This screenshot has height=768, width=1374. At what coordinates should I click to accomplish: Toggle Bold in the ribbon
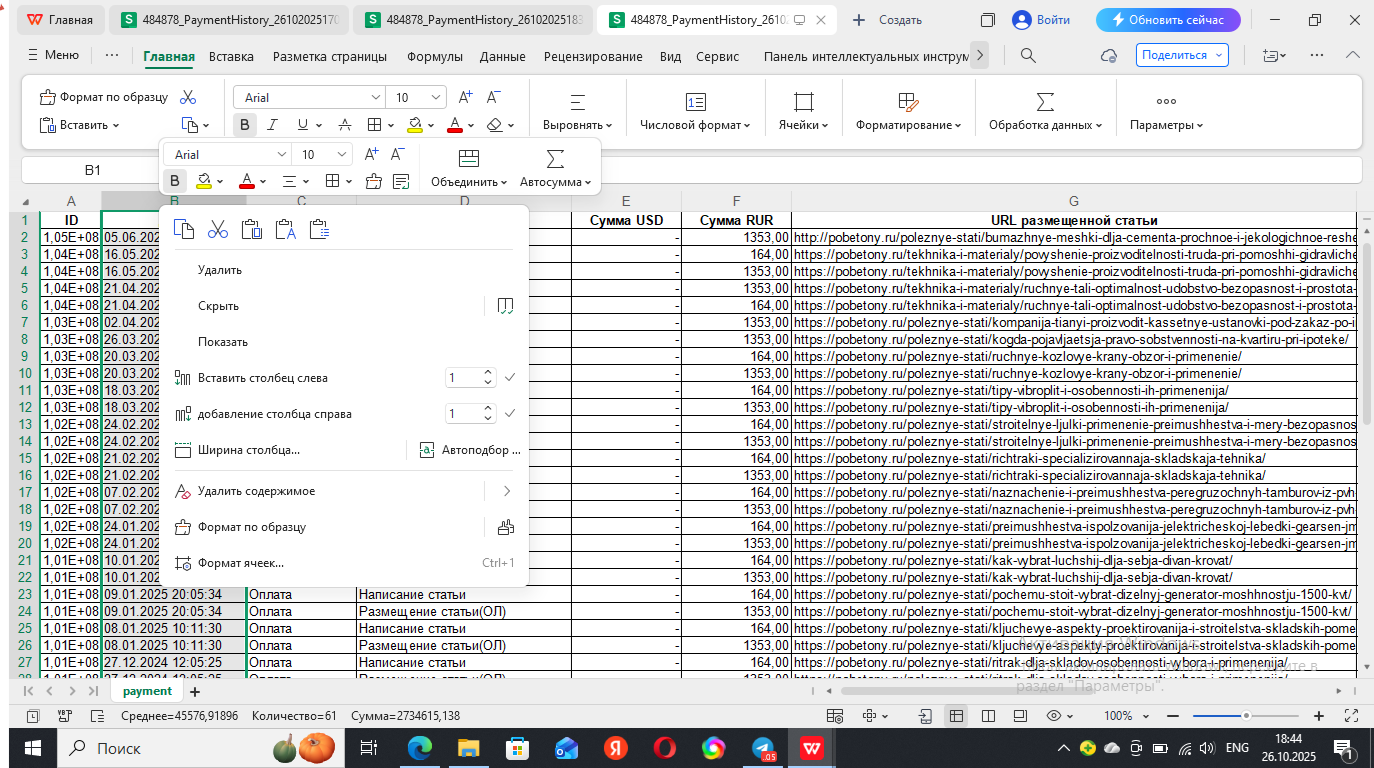tap(245, 125)
